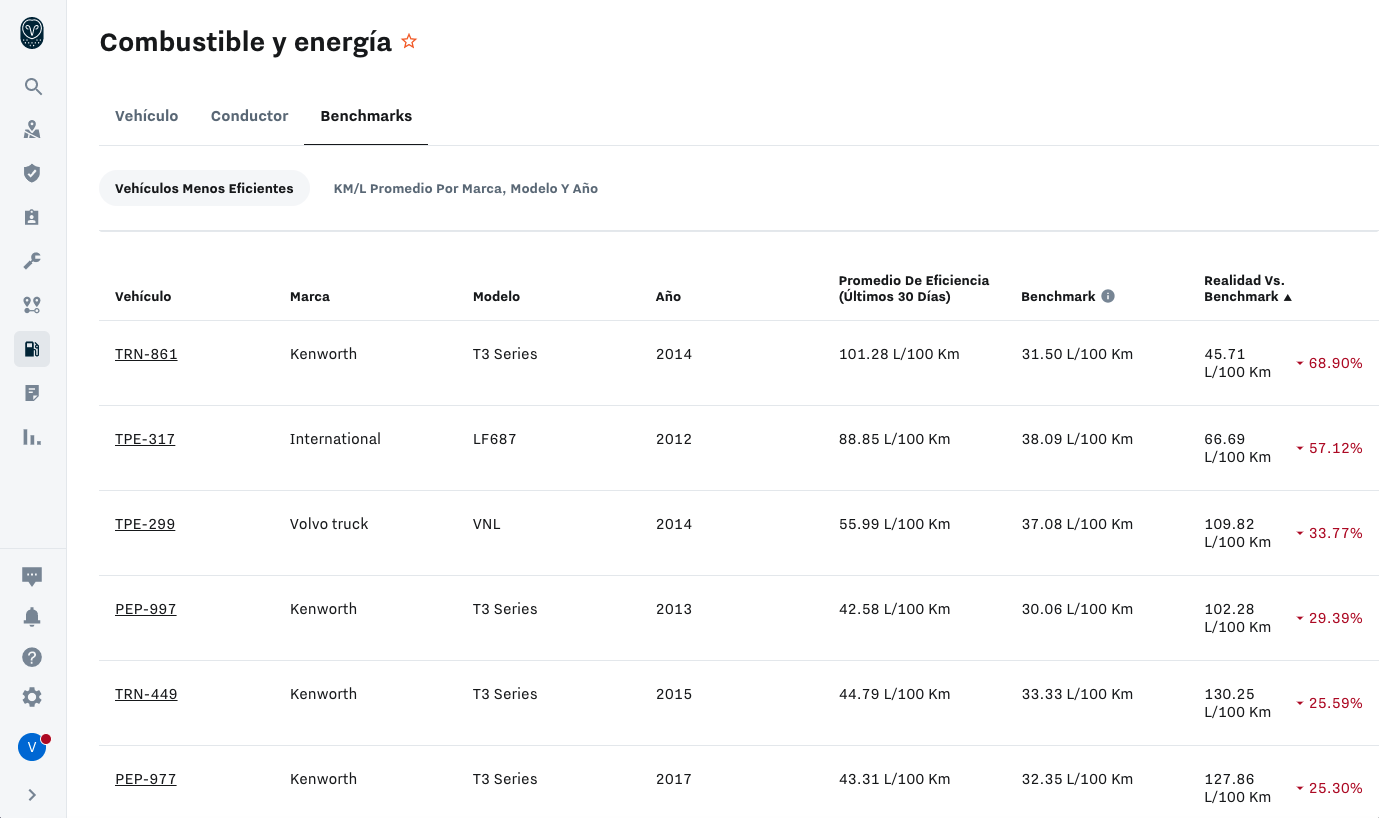
Task: Switch to the Vehículo tab
Action: pos(147,116)
